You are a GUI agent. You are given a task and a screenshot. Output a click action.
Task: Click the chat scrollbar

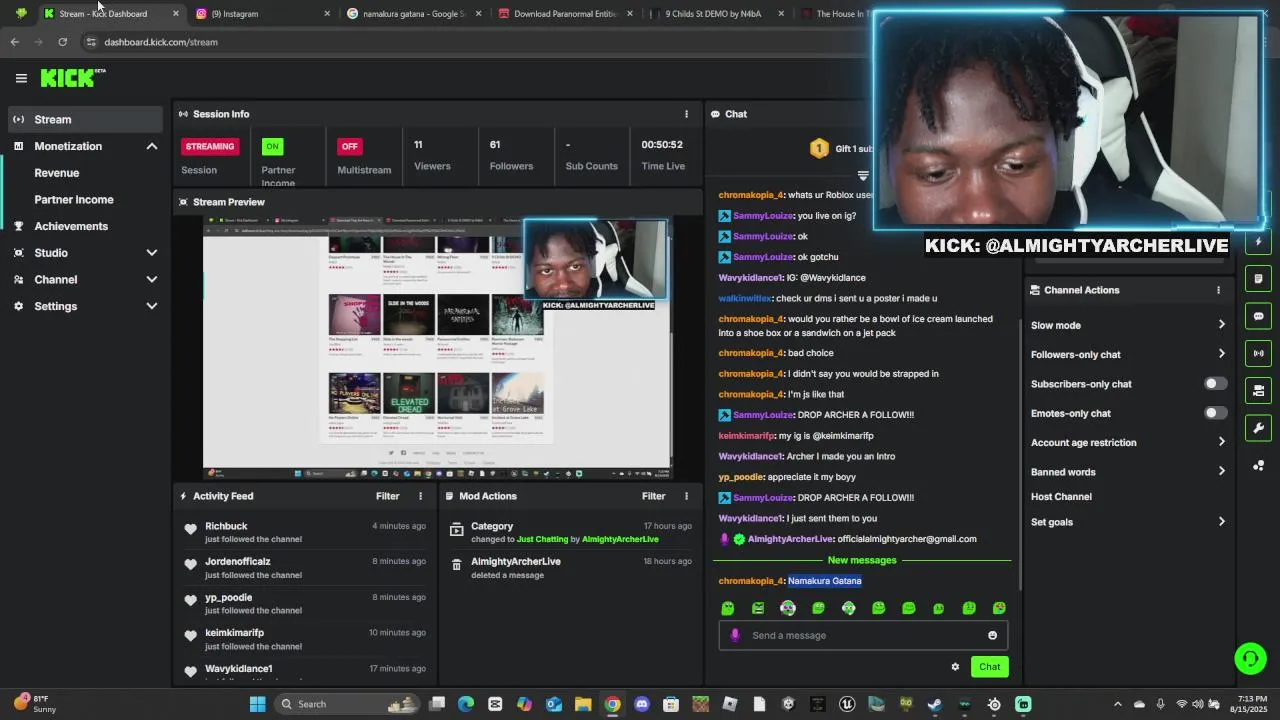click(x=1020, y=455)
